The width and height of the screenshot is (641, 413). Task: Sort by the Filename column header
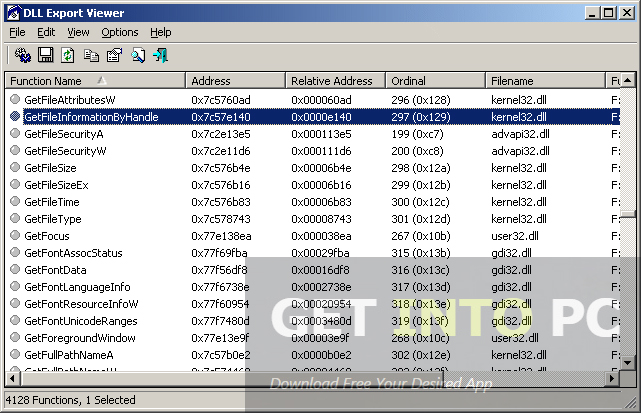545,81
